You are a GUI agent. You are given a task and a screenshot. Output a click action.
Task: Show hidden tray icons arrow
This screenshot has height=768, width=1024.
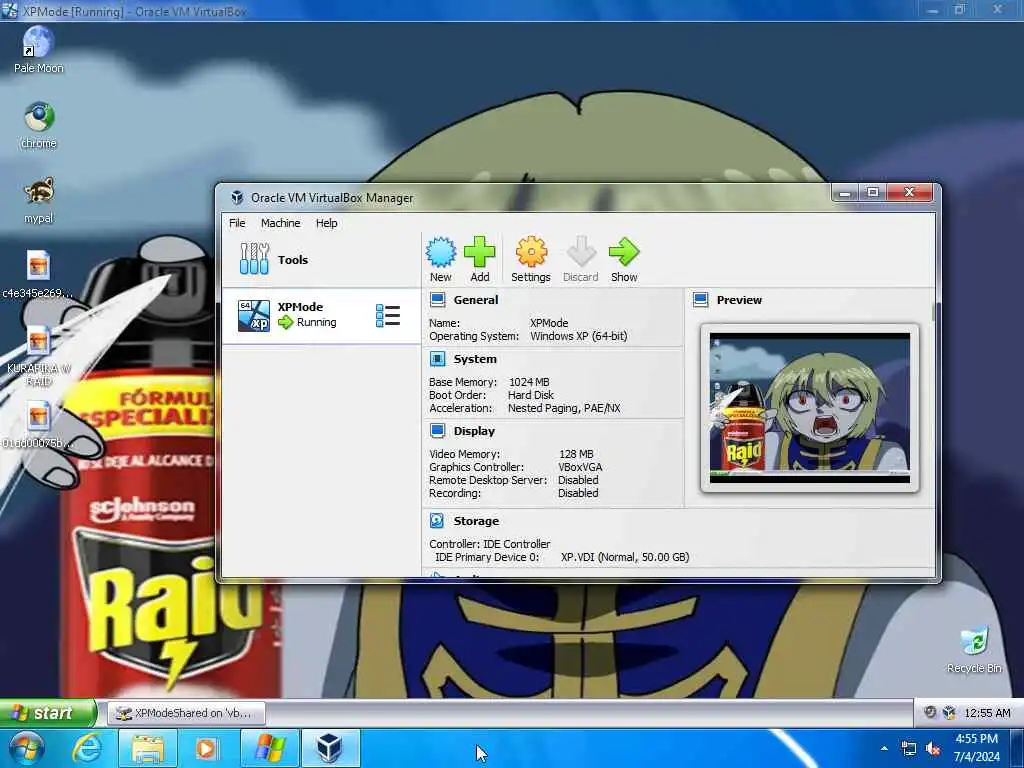click(x=884, y=748)
